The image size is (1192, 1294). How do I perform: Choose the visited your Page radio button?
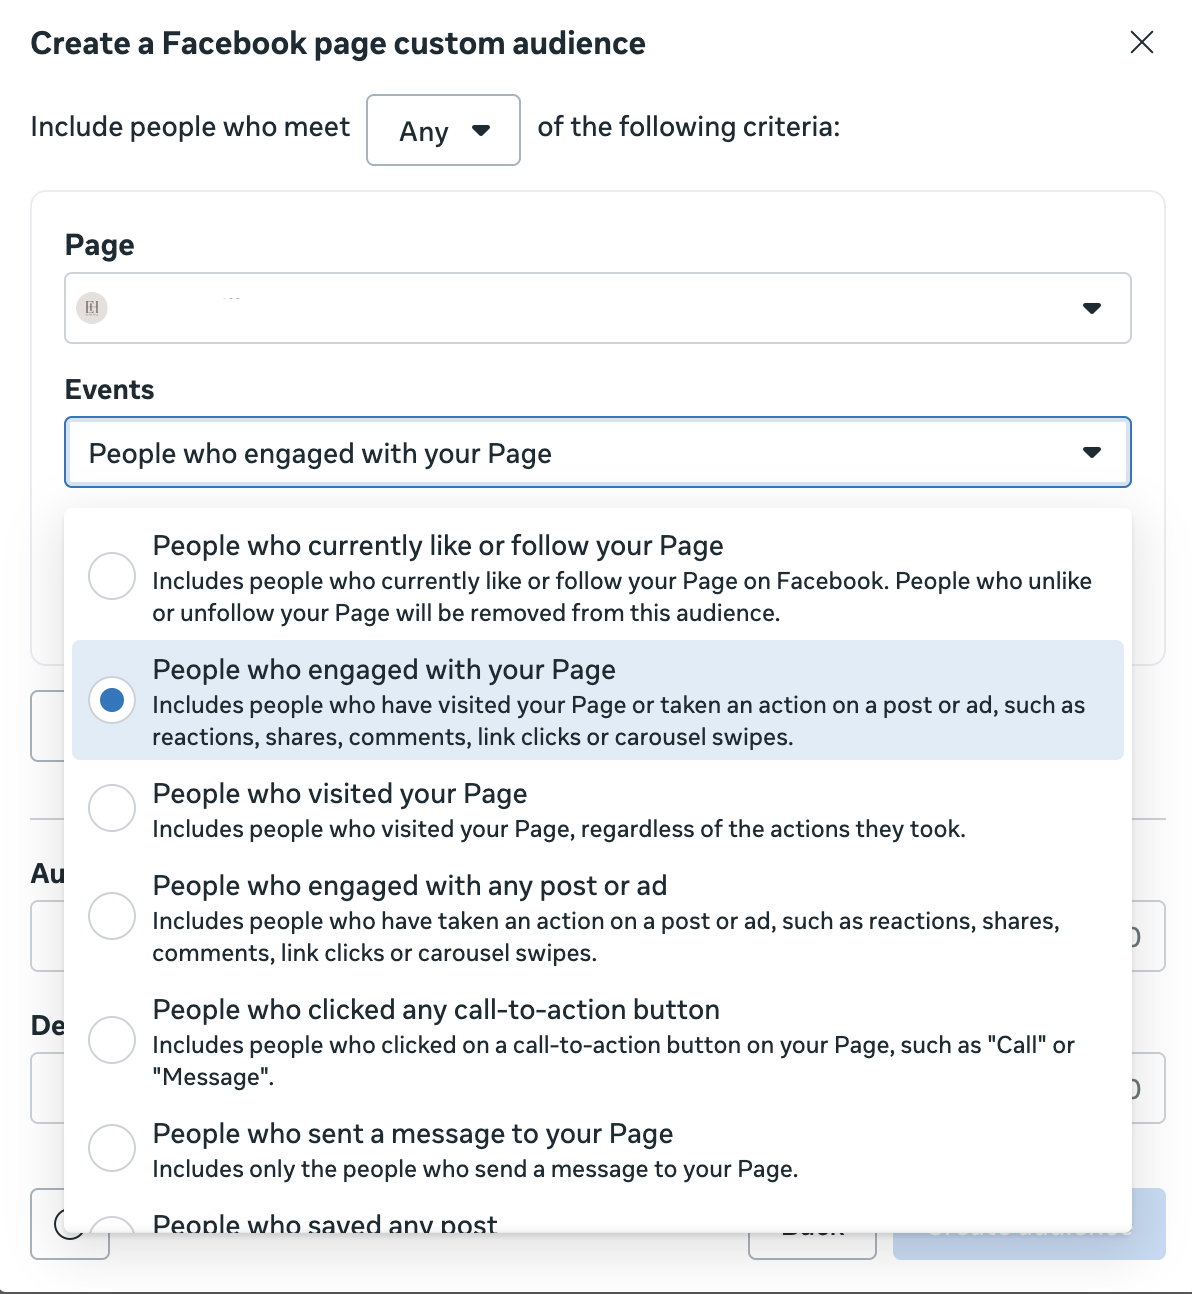pos(112,808)
